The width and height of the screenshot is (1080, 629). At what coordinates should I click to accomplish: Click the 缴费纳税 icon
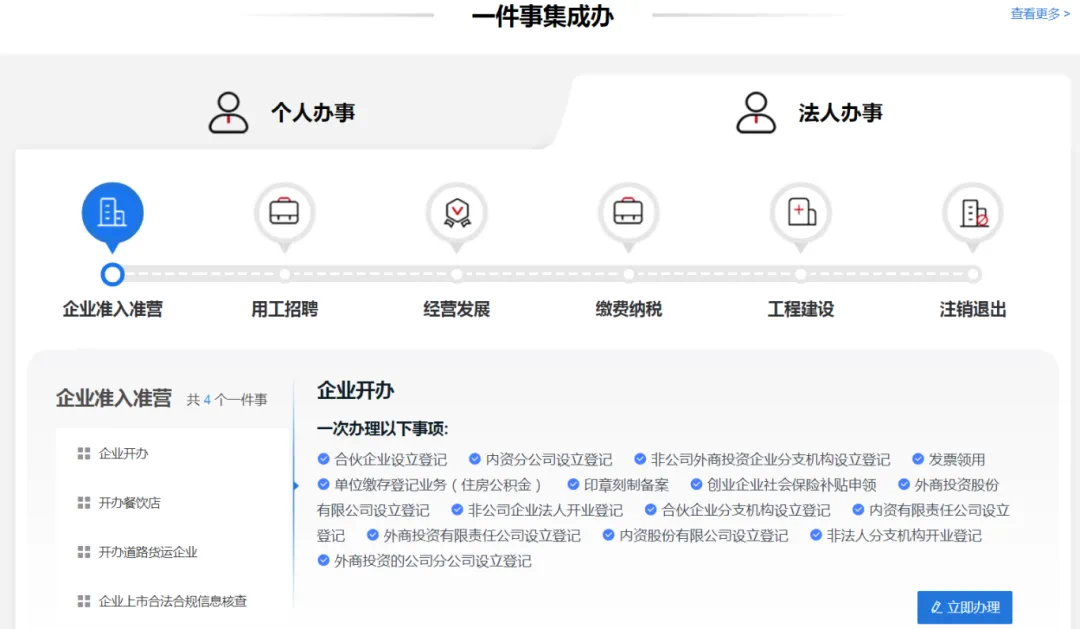tap(628, 212)
